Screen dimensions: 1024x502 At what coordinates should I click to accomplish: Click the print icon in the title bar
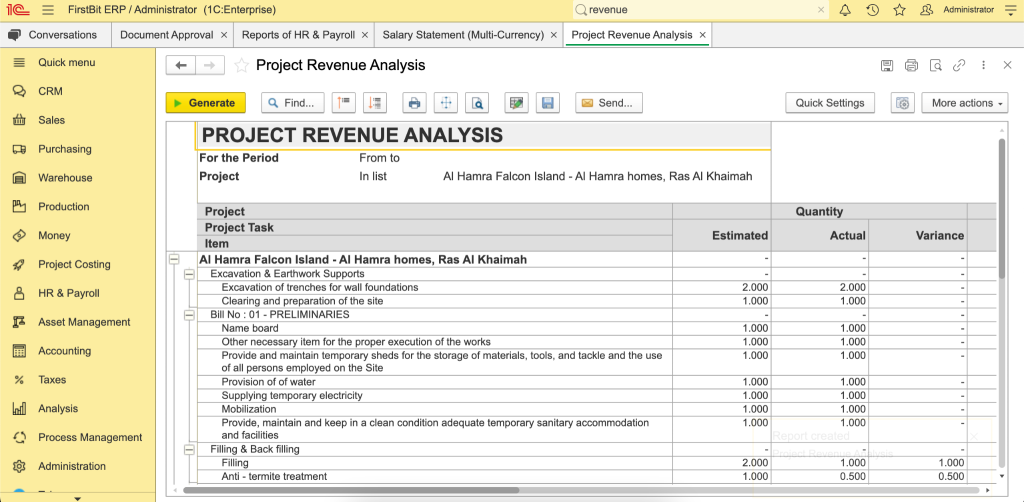pyautogui.click(x=911, y=65)
